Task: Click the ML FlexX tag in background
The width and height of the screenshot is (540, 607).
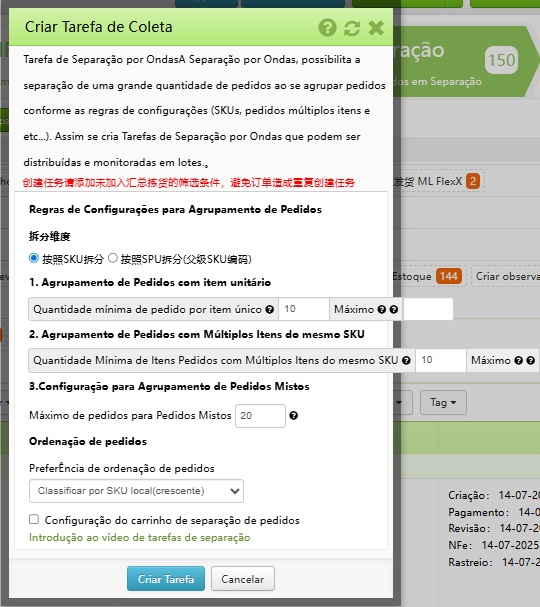Action: pyautogui.click(x=439, y=181)
